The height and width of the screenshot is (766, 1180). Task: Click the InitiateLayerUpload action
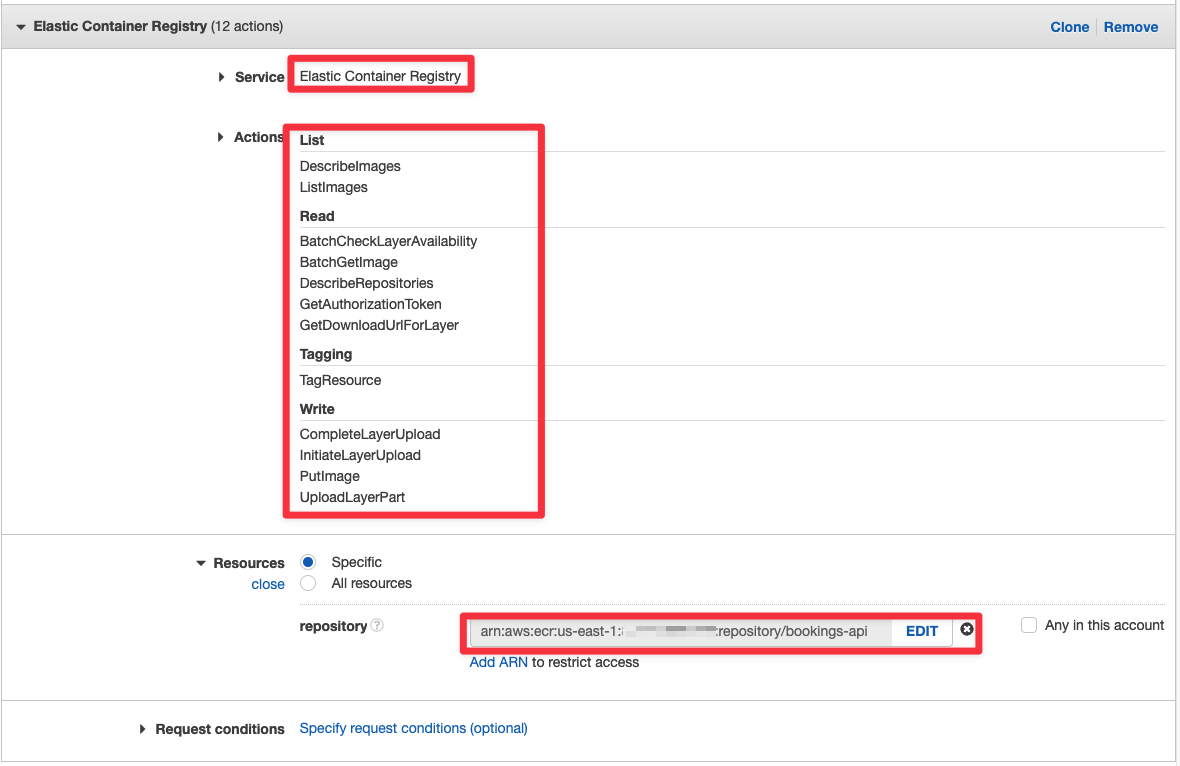point(360,456)
